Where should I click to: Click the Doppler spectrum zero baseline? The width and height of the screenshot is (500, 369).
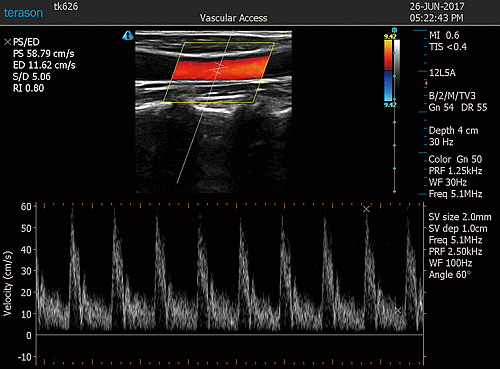coord(229,335)
